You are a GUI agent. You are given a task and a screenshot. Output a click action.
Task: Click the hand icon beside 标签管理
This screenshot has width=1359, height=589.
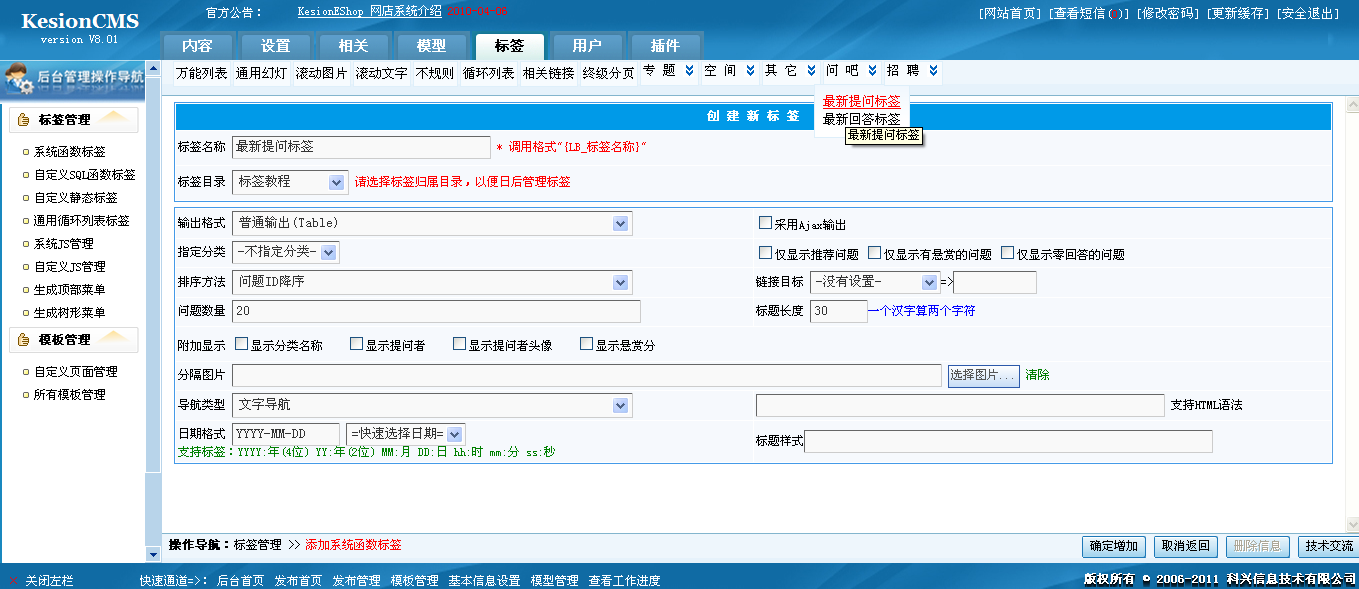[24, 120]
